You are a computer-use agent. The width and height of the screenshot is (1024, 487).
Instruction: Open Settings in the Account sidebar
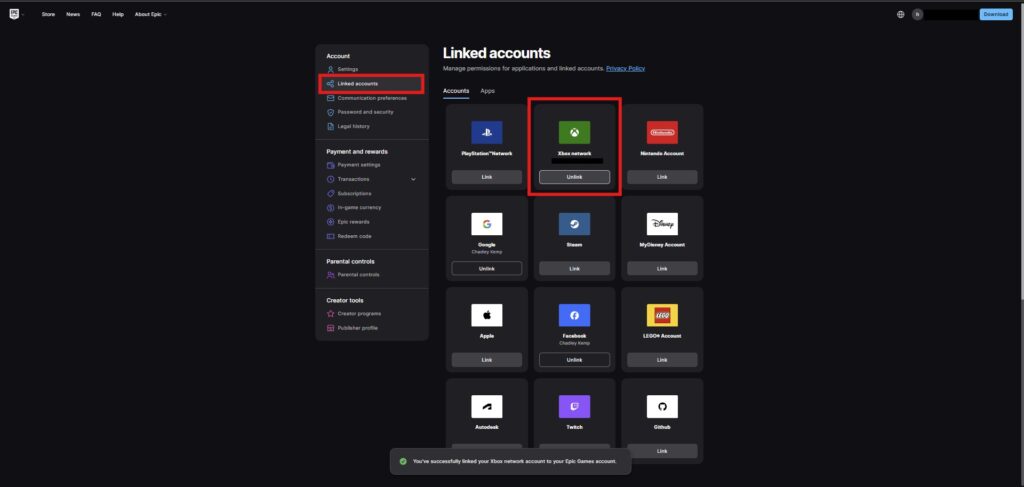coord(347,69)
